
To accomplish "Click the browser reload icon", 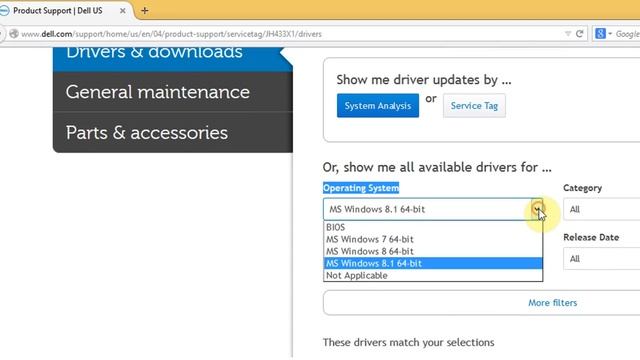I will pyautogui.click(x=579, y=34).
